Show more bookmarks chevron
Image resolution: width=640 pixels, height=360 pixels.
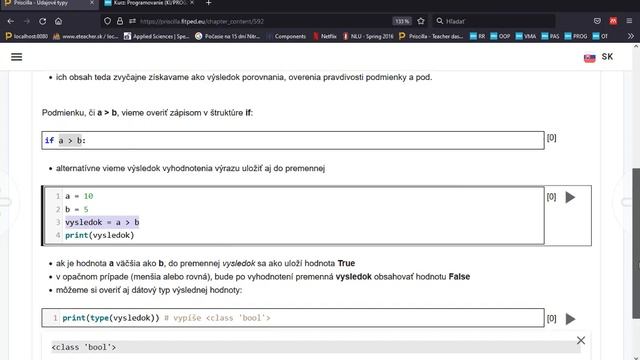pos(631,36)
